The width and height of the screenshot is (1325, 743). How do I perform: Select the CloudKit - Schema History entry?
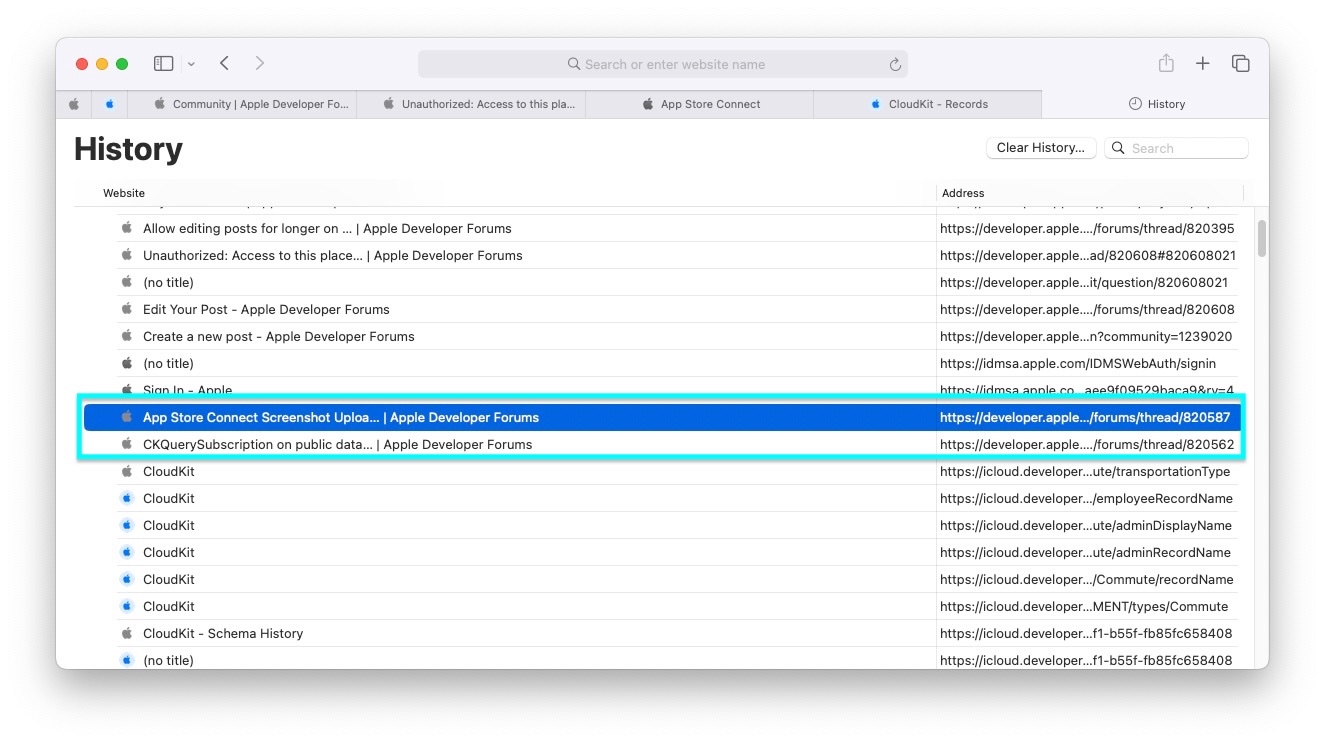223,633
